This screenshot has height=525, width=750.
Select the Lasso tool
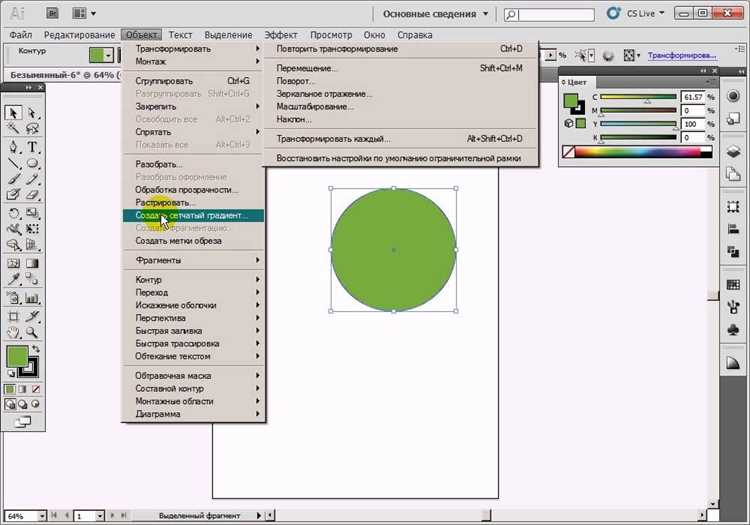[32, 128]
